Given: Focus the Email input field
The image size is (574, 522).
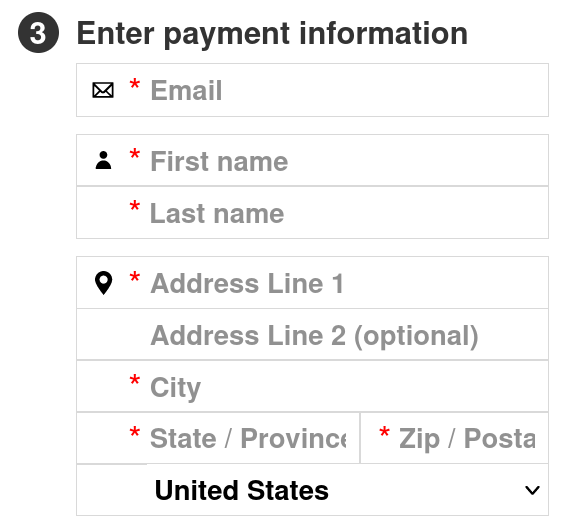Looking at the screenshot, I should pos(312,90).
